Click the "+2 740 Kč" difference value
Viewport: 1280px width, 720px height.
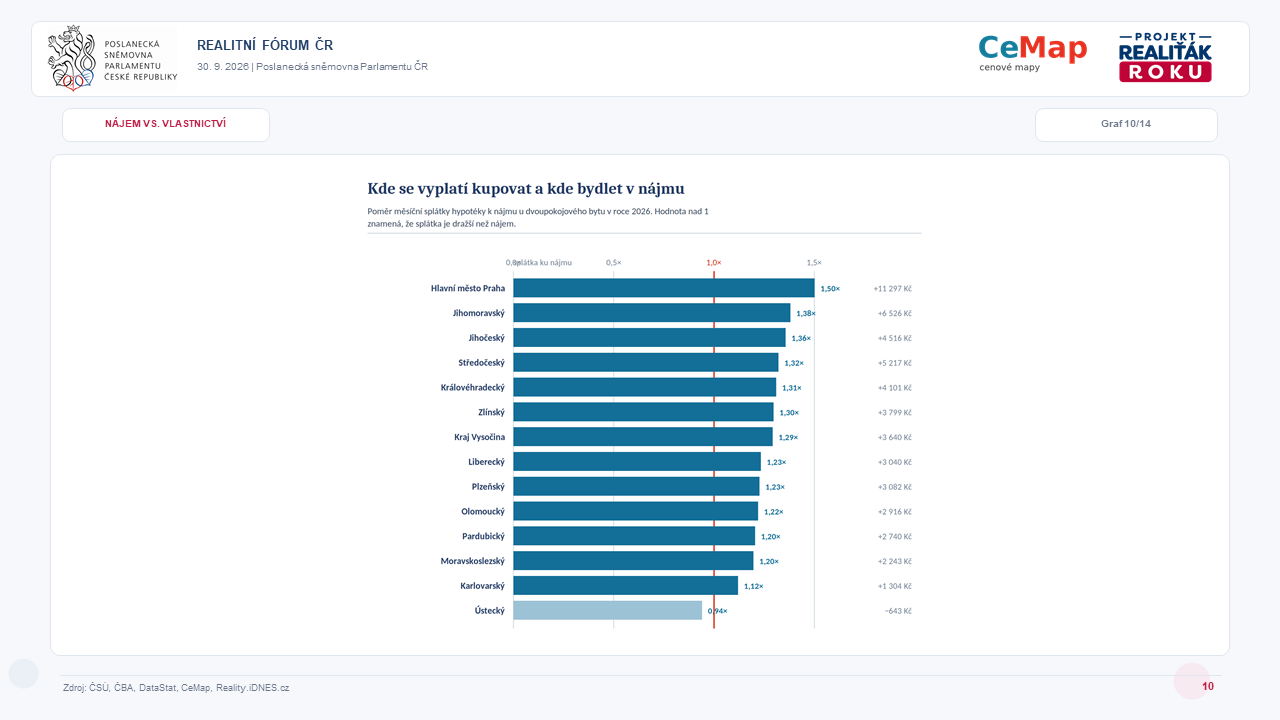pos(895,536)
